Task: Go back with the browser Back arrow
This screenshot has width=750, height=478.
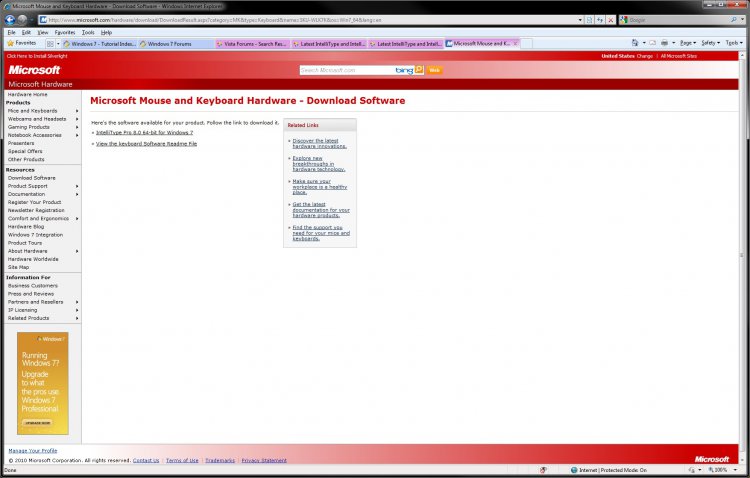Action: 10,20
